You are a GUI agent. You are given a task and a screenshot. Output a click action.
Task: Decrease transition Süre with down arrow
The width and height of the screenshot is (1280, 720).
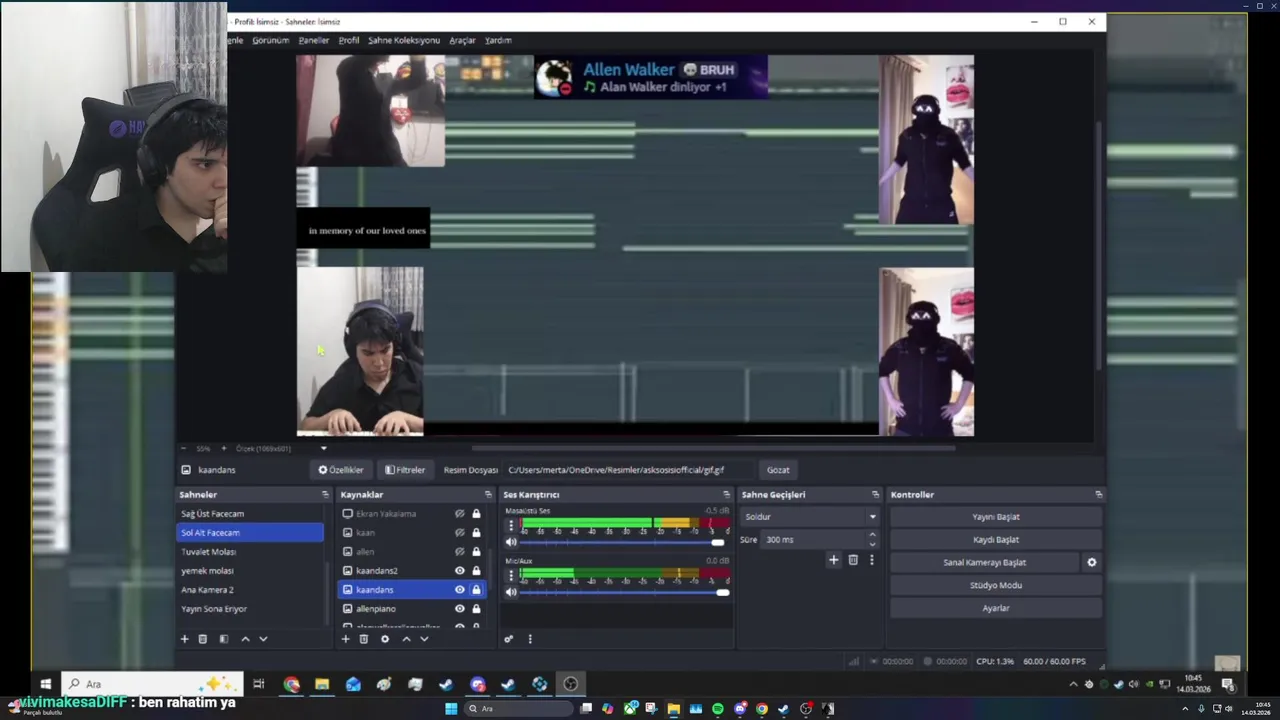point(872,543)
